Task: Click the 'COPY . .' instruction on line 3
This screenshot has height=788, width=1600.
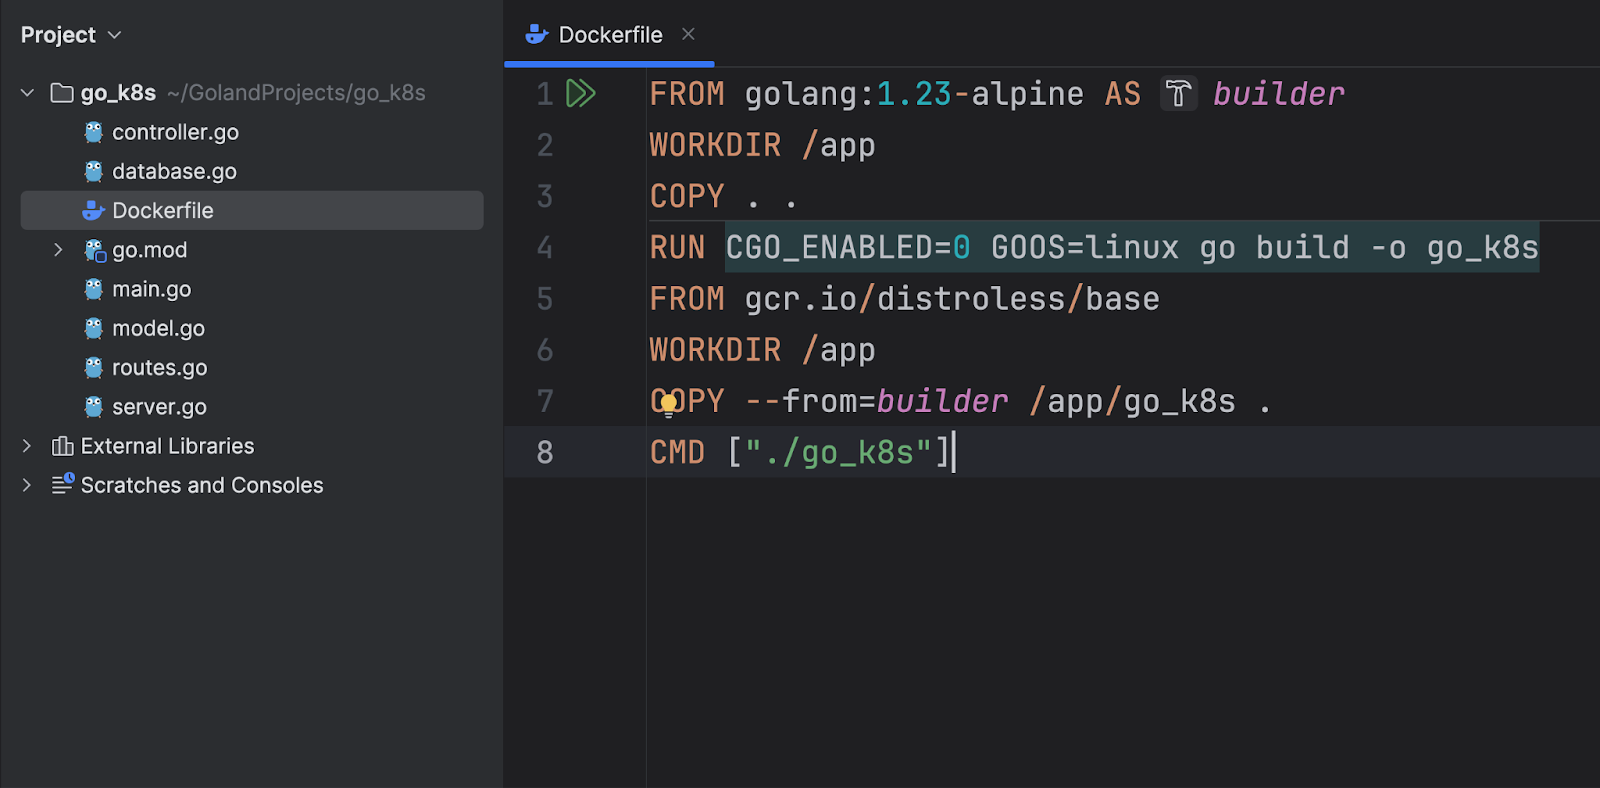Action: pyautogui.click(x=723, y=196)
